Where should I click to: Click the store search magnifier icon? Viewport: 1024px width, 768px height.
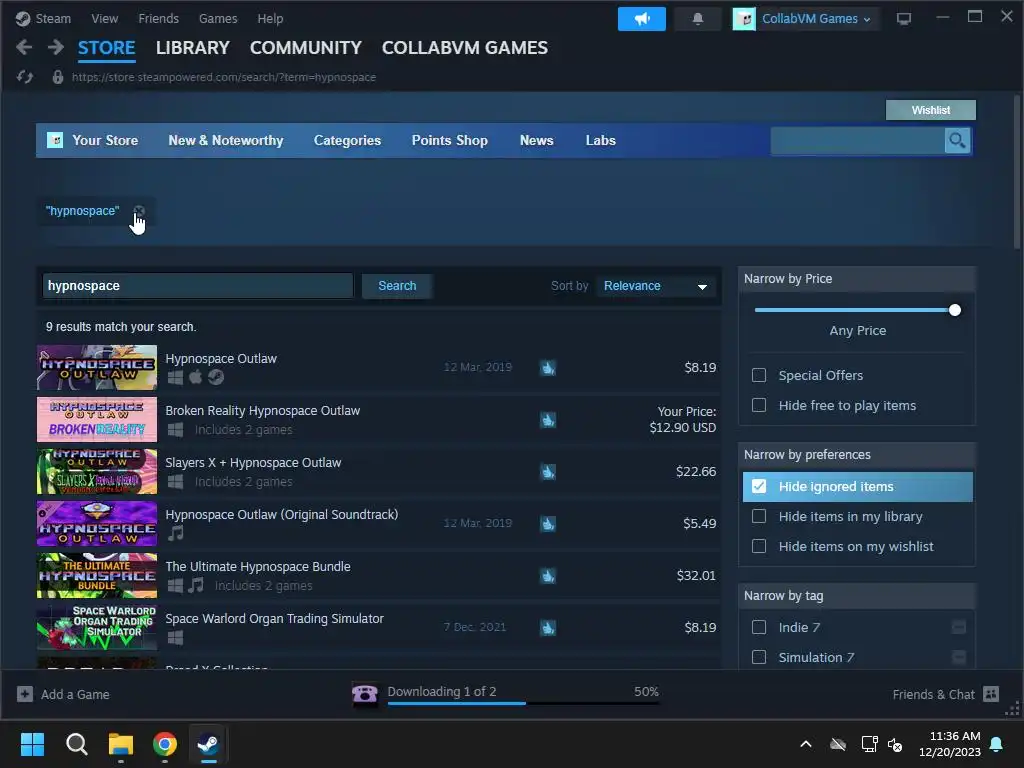(957, 140)
